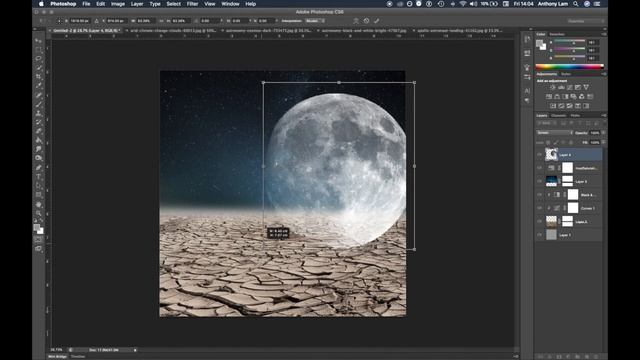Select the Lasso tool
The image size is (640, 360).
[x=38, y=58]
